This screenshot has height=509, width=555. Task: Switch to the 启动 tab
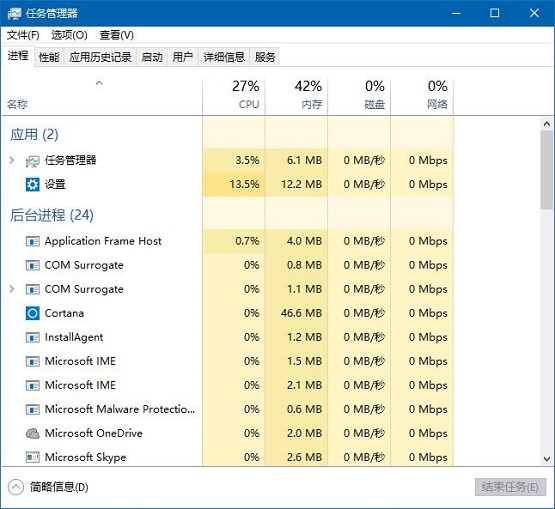click(152, 57)
